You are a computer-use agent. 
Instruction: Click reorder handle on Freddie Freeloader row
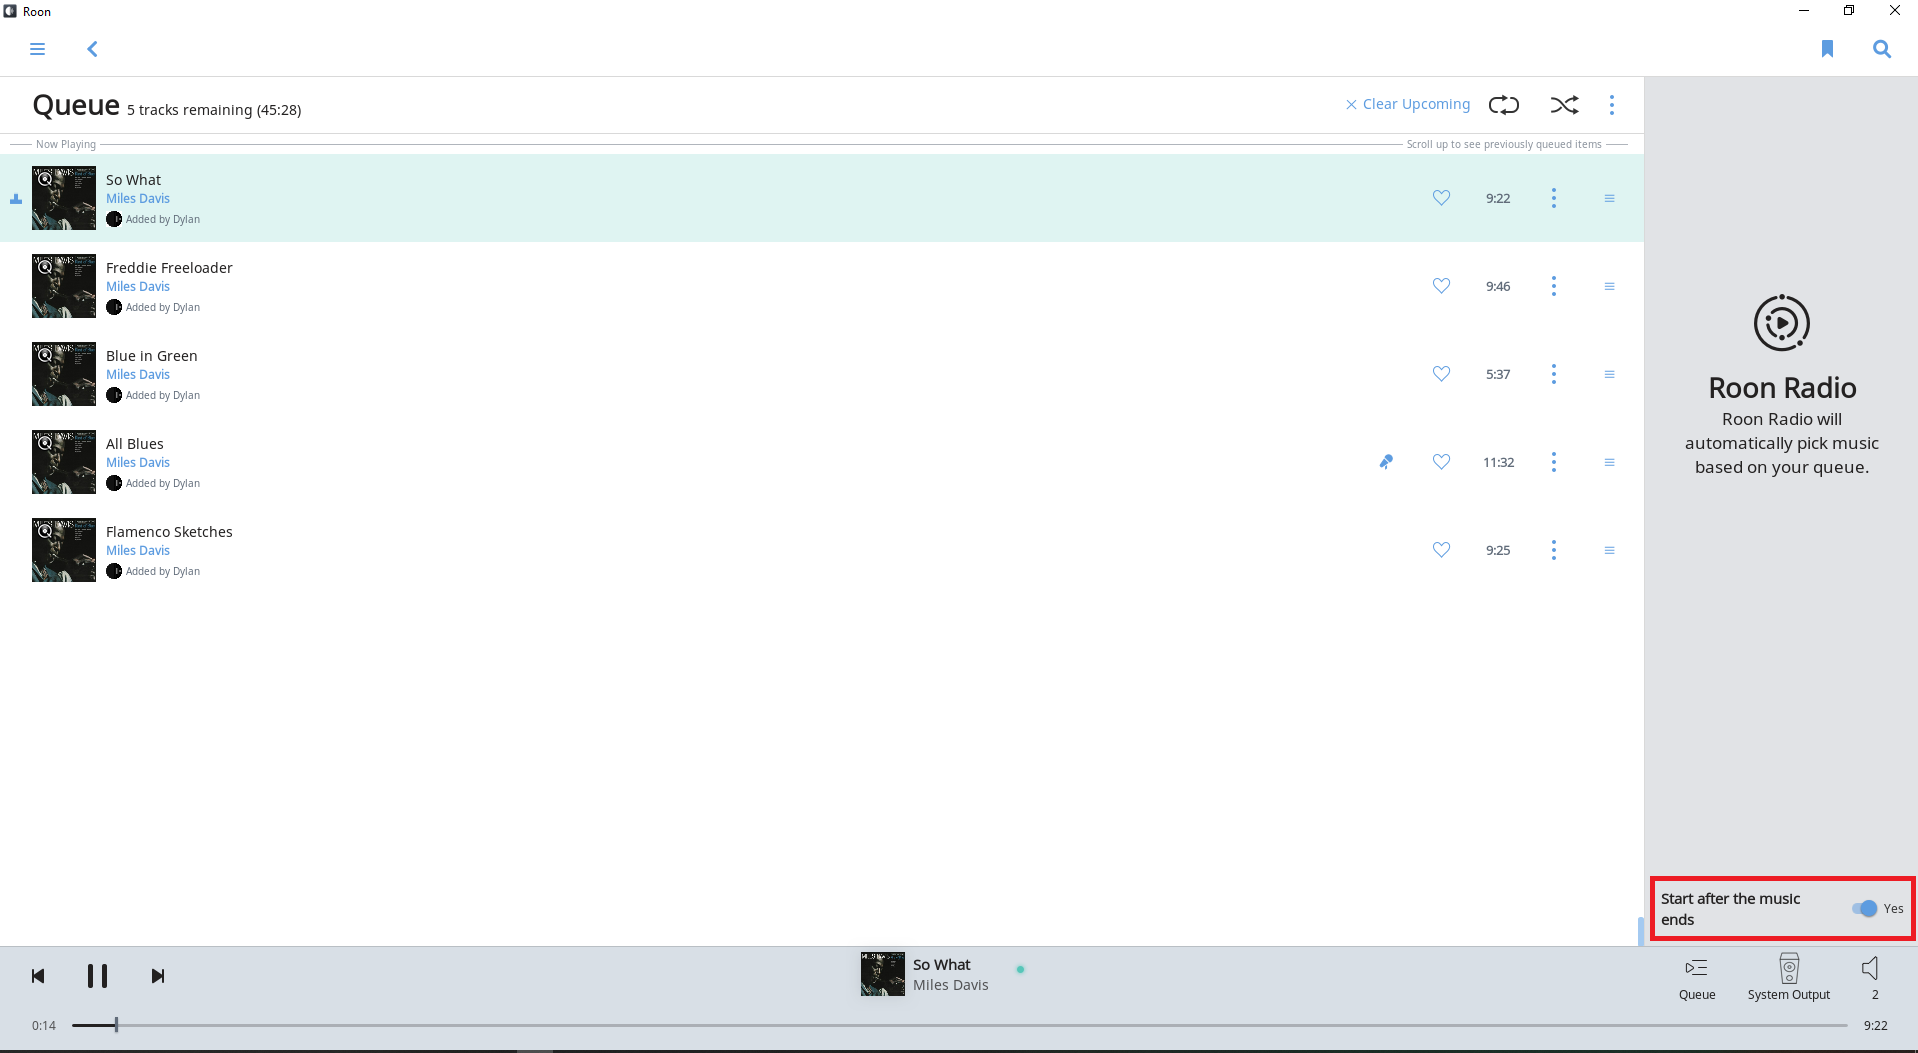pyautogui.click(x=1609, y=286)
